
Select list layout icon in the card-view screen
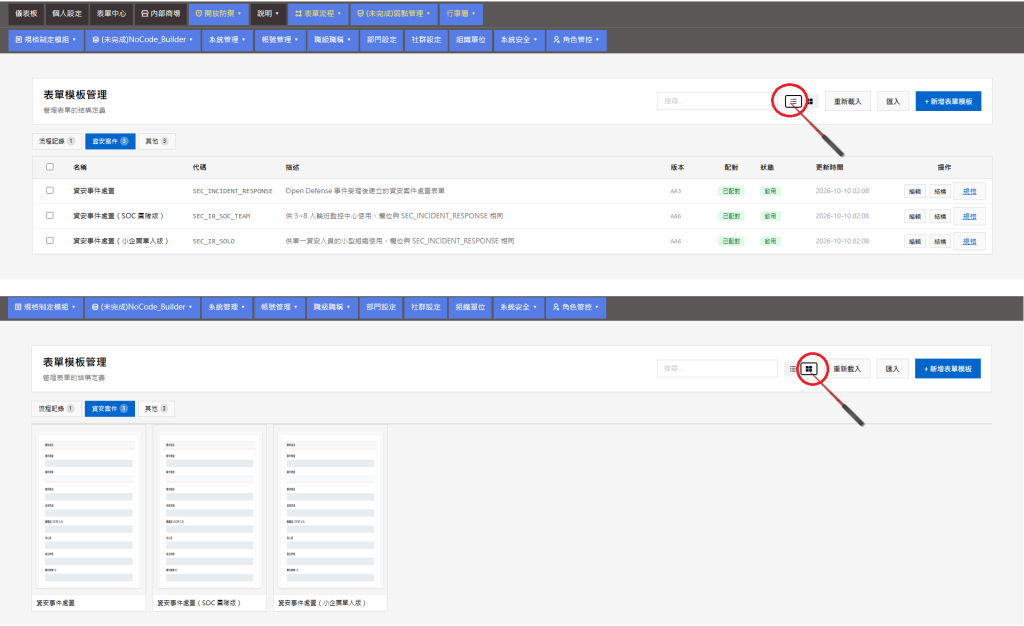pyautogui.click(x=792, y=369)
